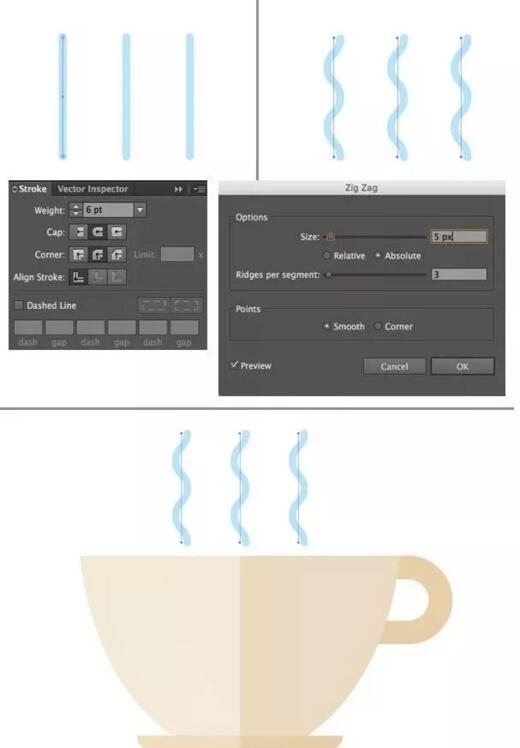This screenshot has width=520, height=748.
Task: Enable the Dashed Line checkbox
Action: pos(19,305)
